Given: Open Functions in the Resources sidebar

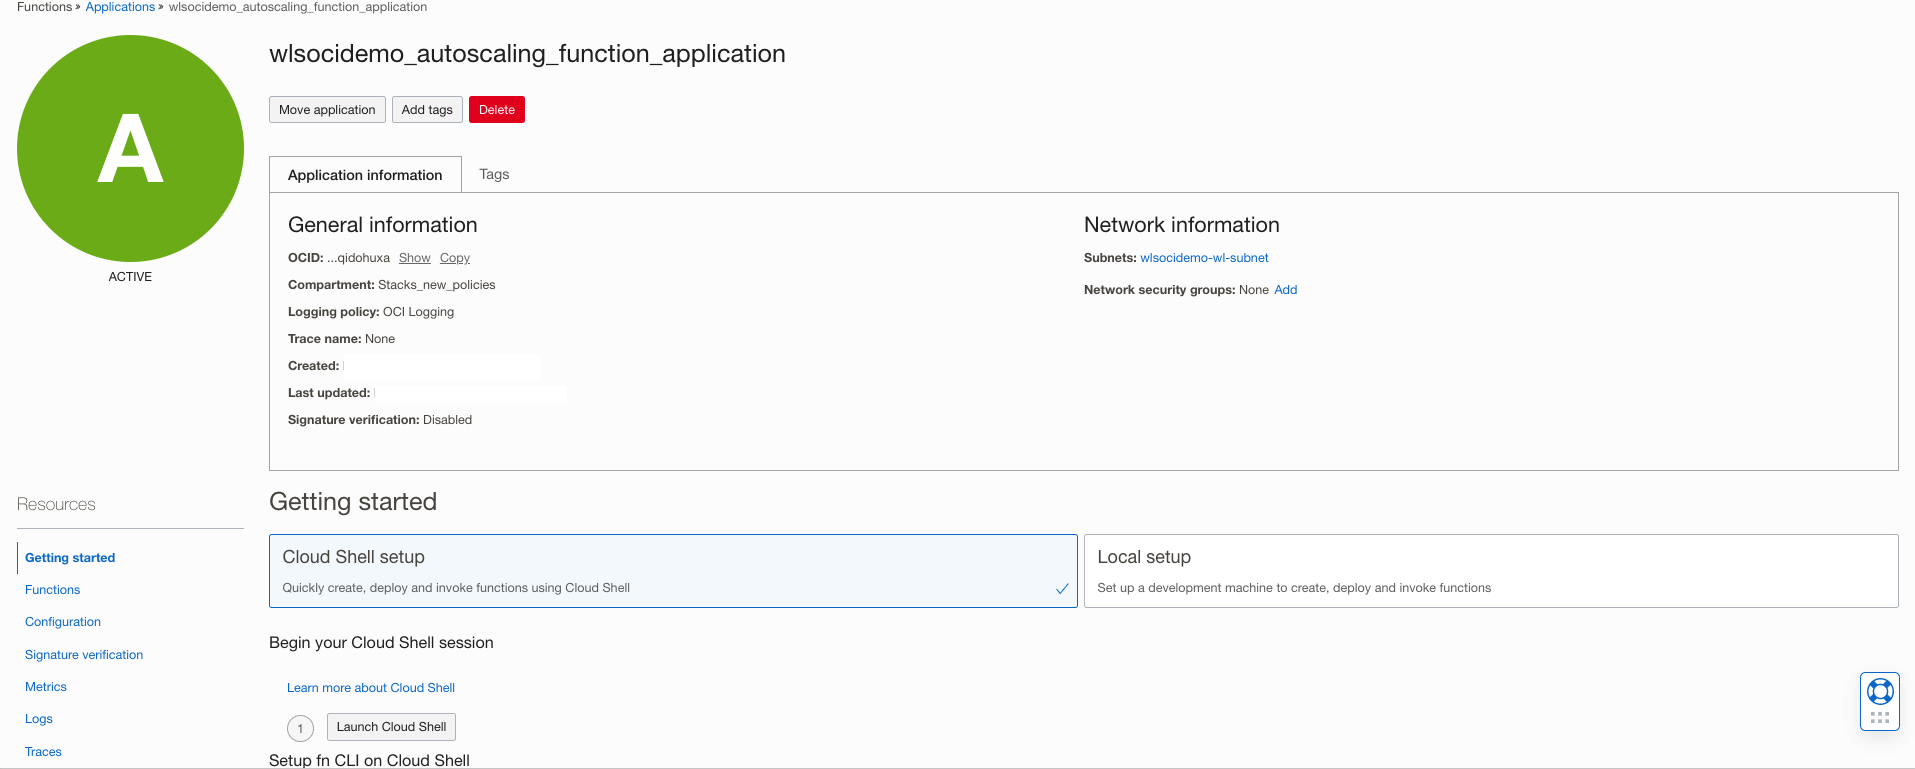Looking at the screenshot, I should (x=53, y=590).
